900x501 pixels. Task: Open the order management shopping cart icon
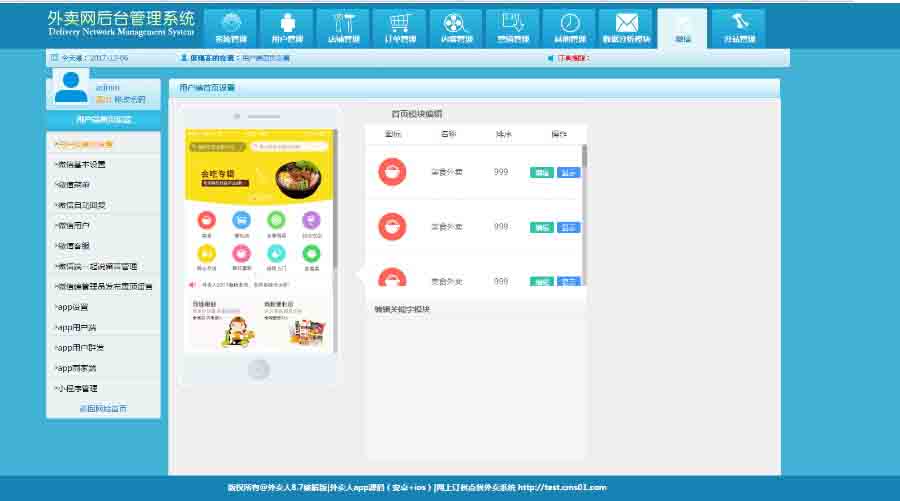(400, 28)
